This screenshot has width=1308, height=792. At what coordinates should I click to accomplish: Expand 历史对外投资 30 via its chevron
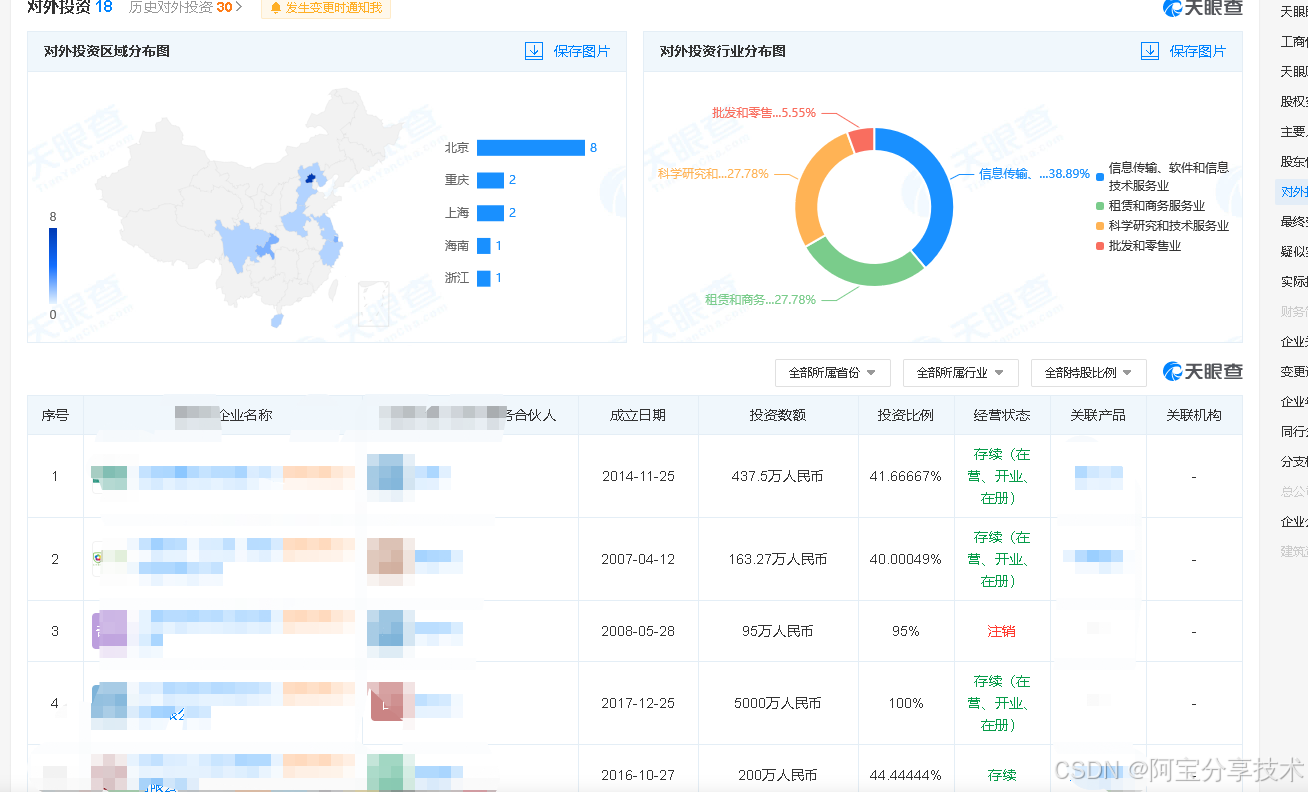click(x=239, y=7)
